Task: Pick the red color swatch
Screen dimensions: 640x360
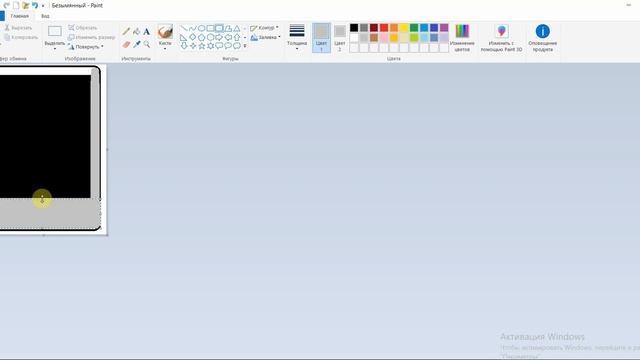Action: pos(384,28)
